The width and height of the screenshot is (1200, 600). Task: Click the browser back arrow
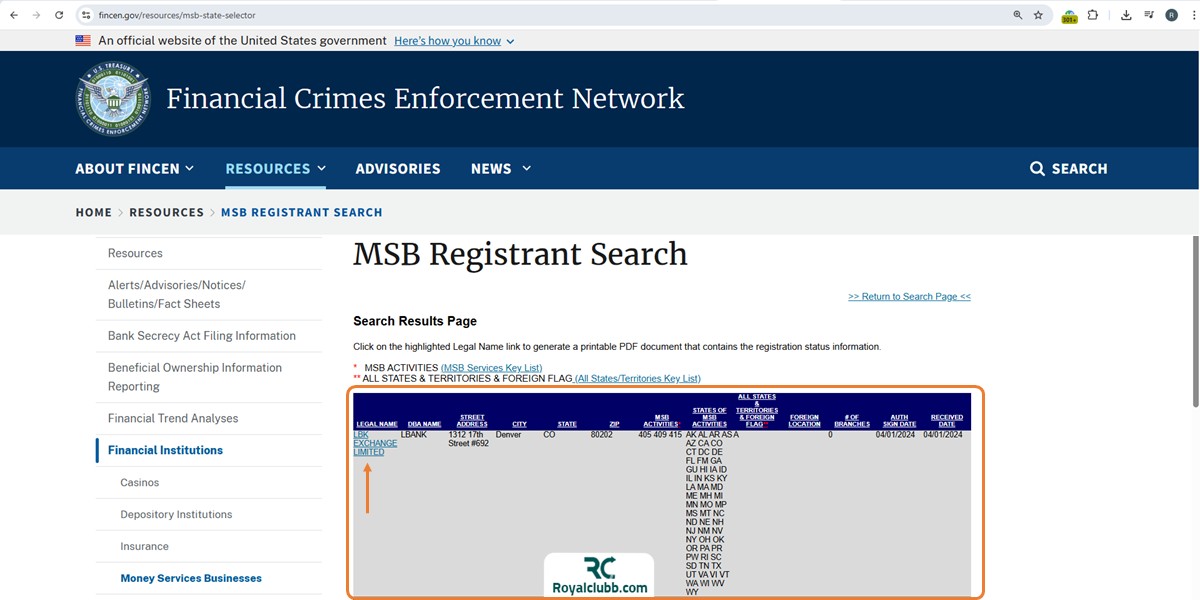pos(14,15)
